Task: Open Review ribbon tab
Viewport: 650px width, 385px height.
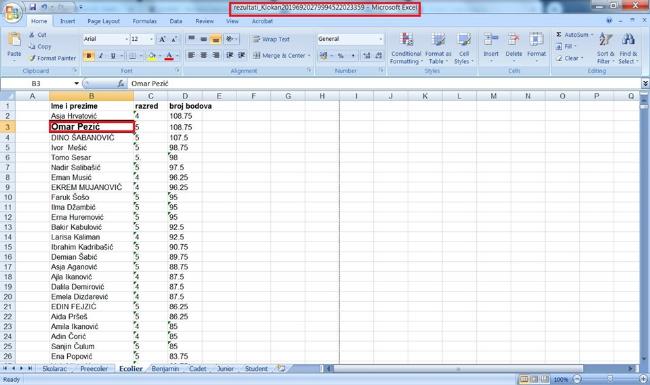Action: click(204, 21)
